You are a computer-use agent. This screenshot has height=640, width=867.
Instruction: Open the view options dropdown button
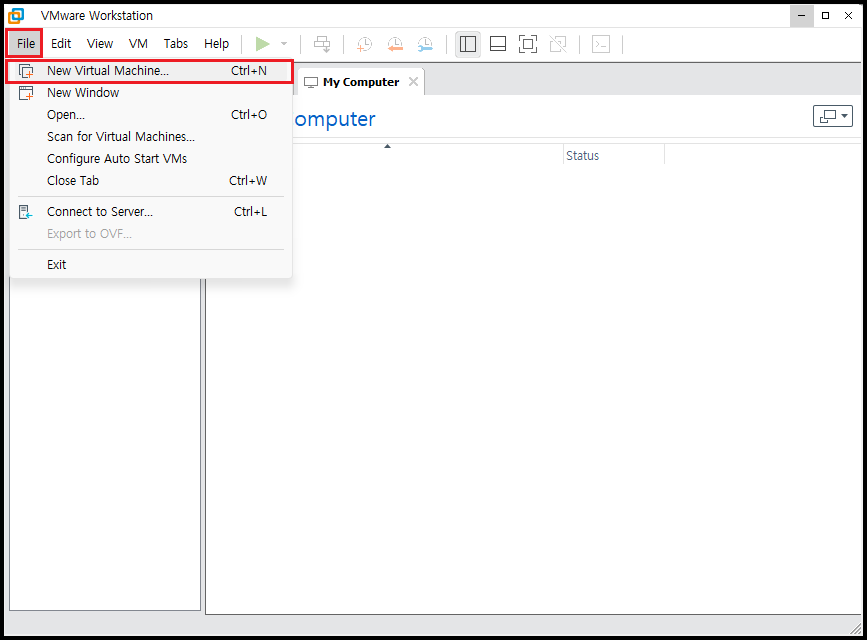point(833,116)
